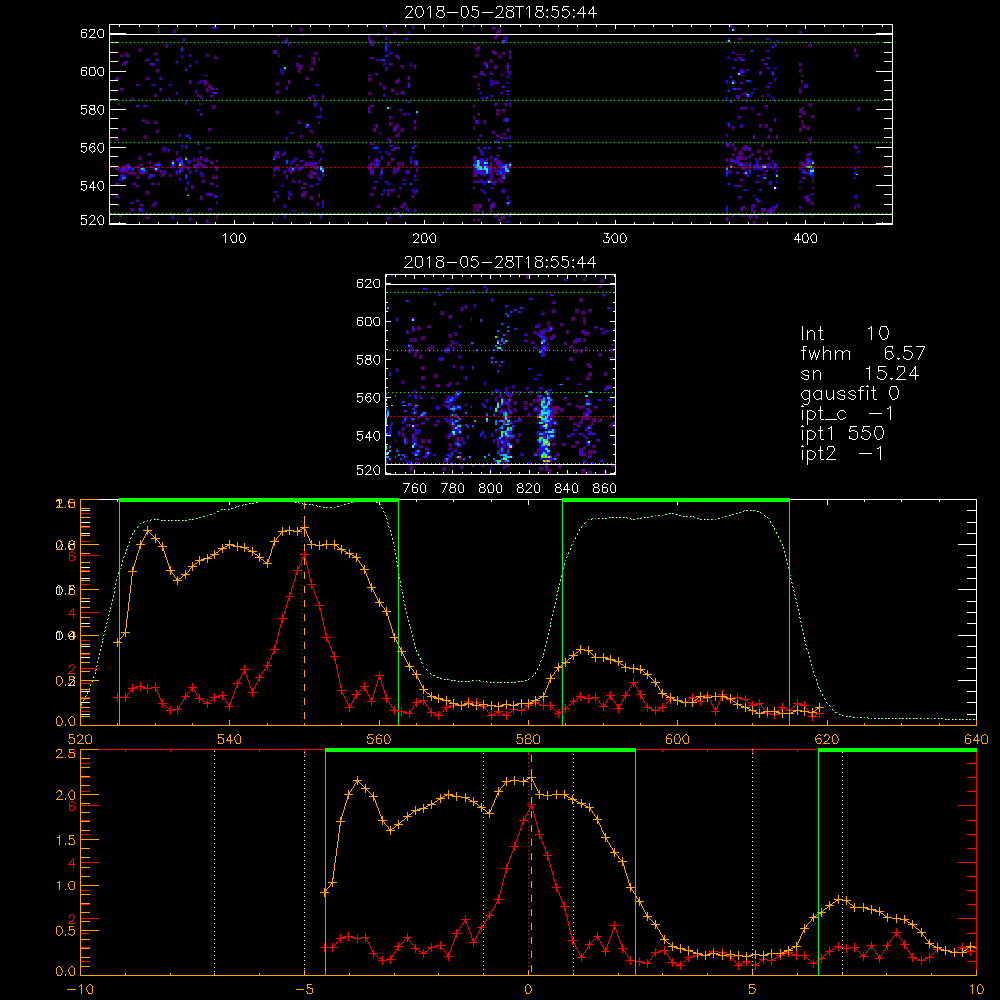
Task: Click the middle plot's timestamp title 2018-05-28T18:55:44
Action: tap(501, 262)
